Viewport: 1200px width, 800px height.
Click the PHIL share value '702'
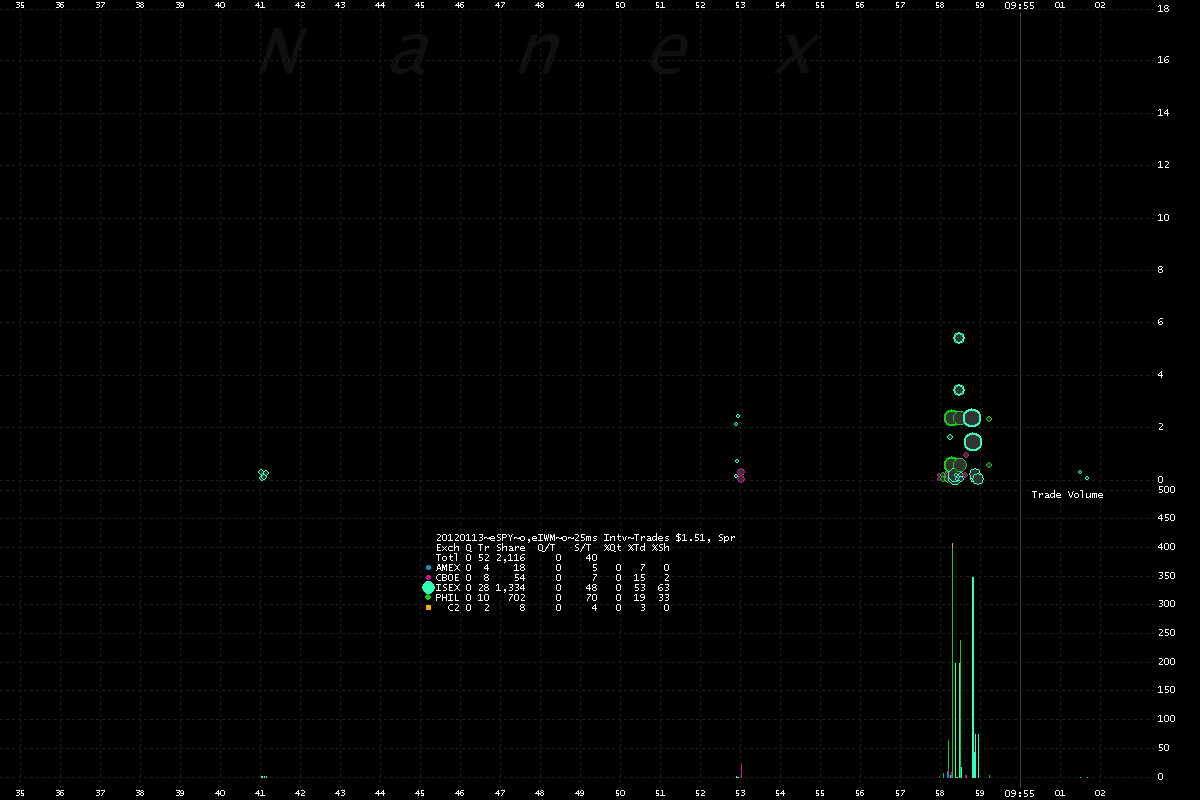tap(516, 597)
